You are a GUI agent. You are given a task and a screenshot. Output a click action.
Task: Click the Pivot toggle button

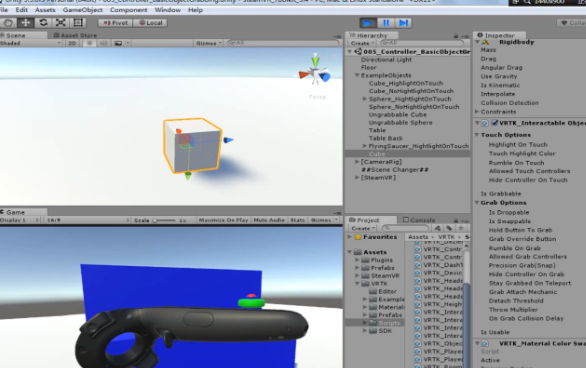(115, 23)
